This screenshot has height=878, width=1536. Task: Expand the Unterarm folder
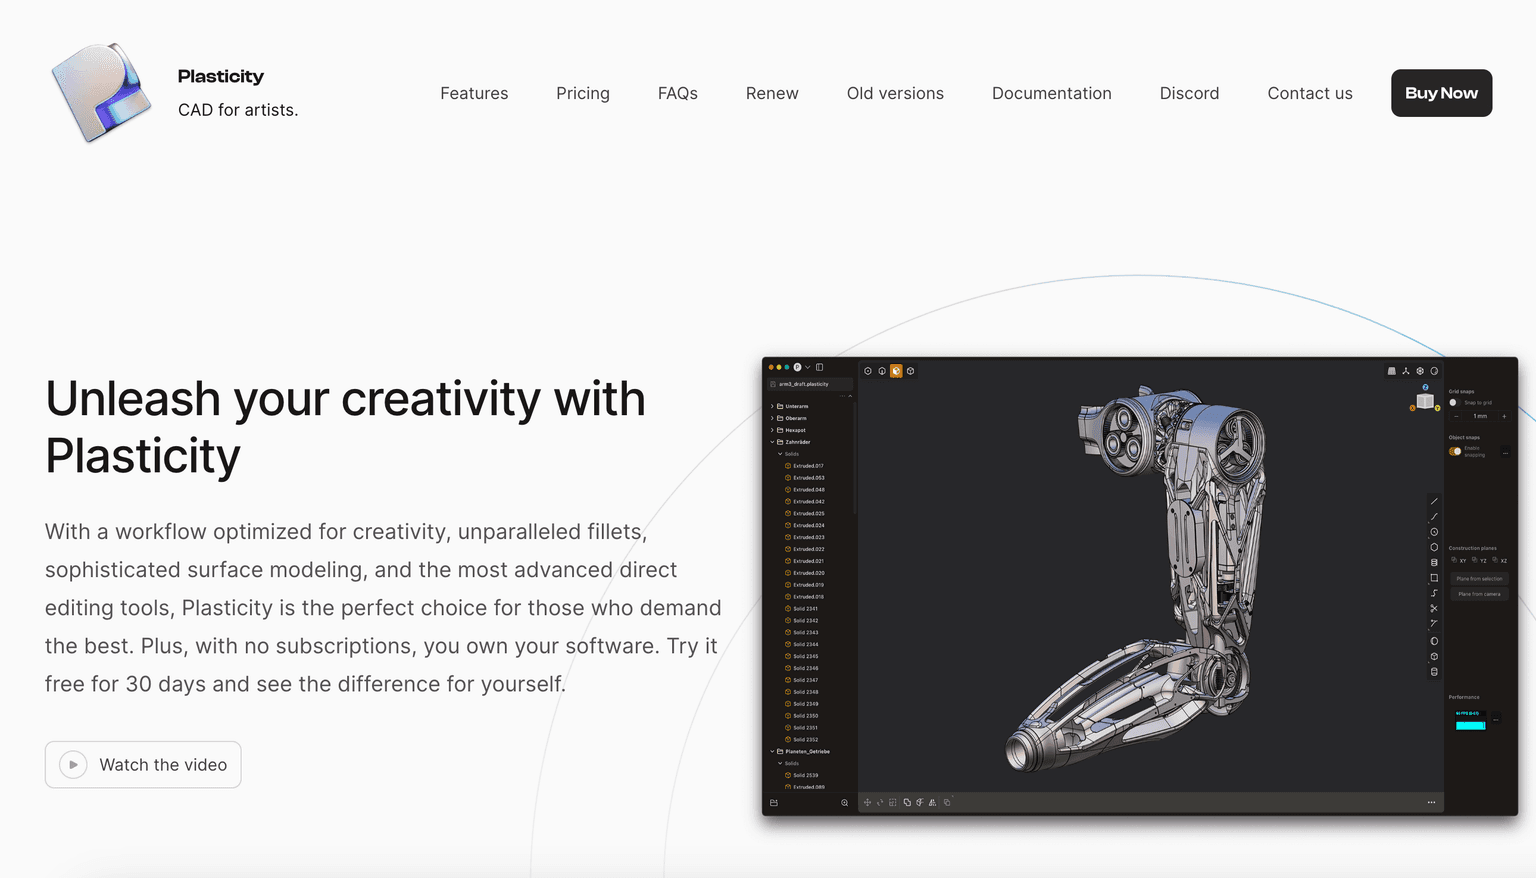point(772,406)
